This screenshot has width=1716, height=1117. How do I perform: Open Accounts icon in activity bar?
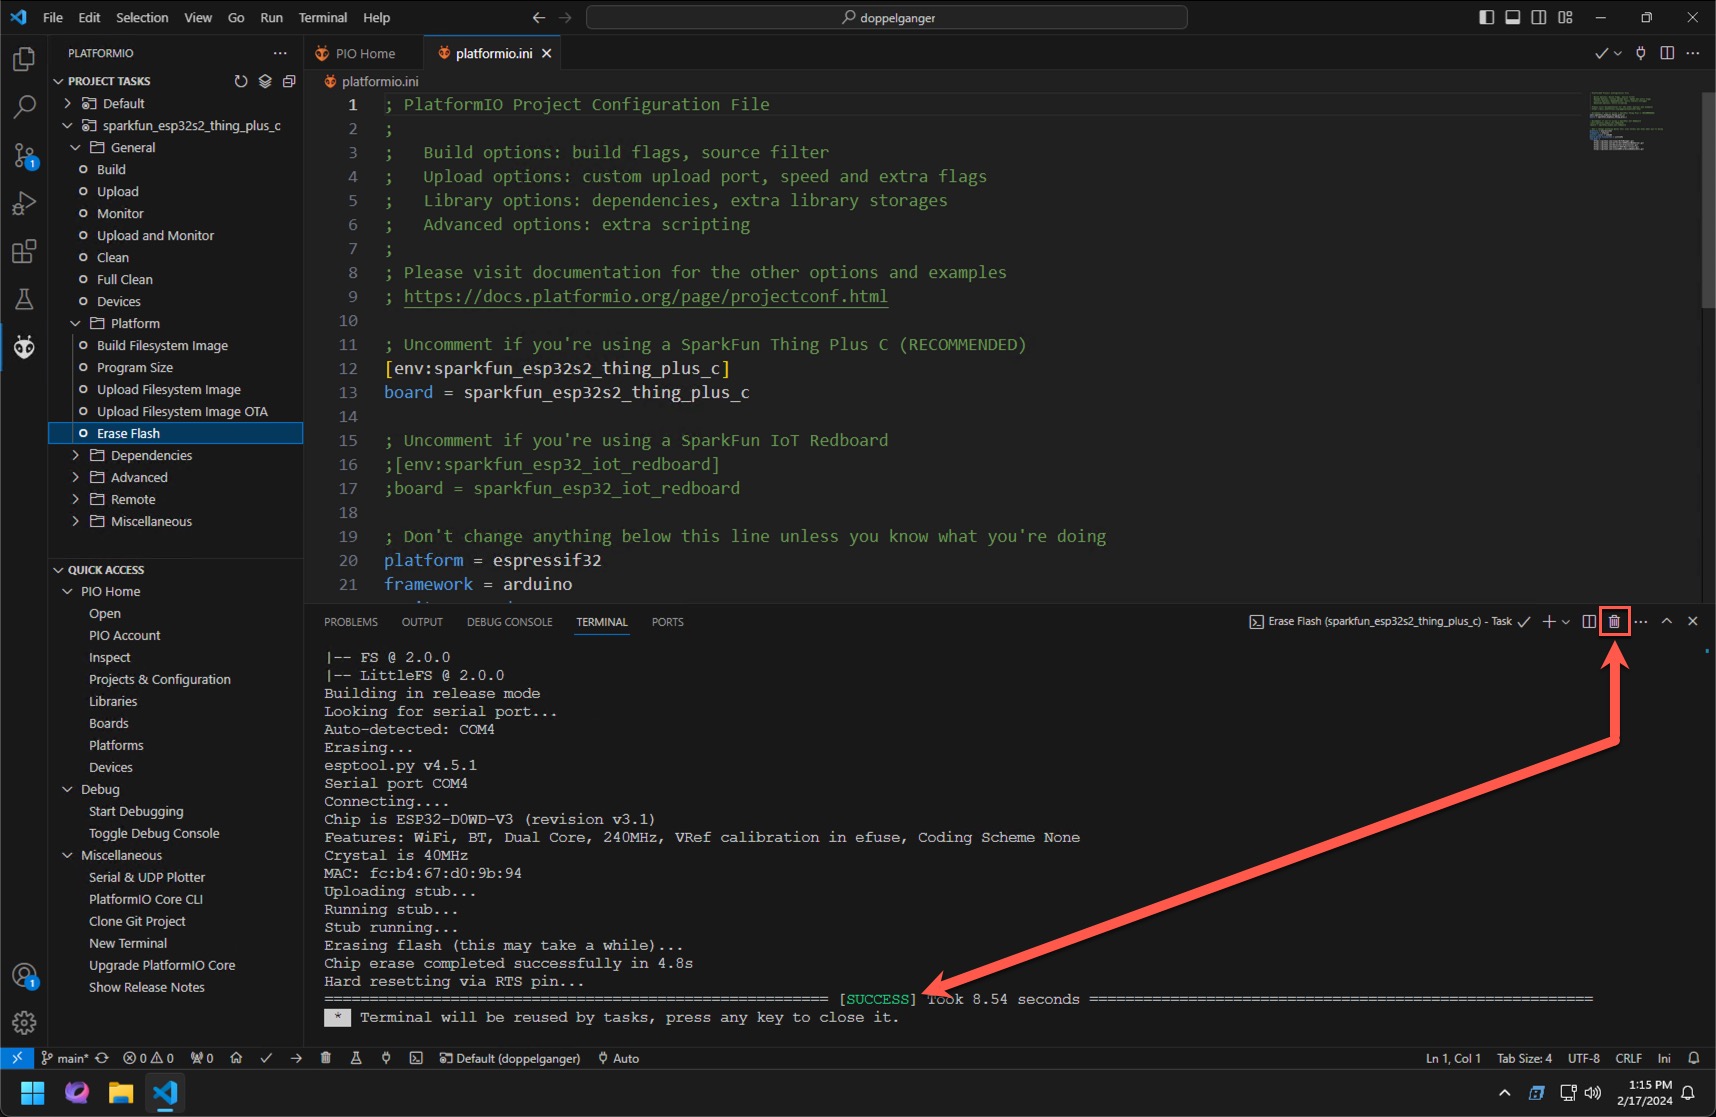(x=24, y=975)
